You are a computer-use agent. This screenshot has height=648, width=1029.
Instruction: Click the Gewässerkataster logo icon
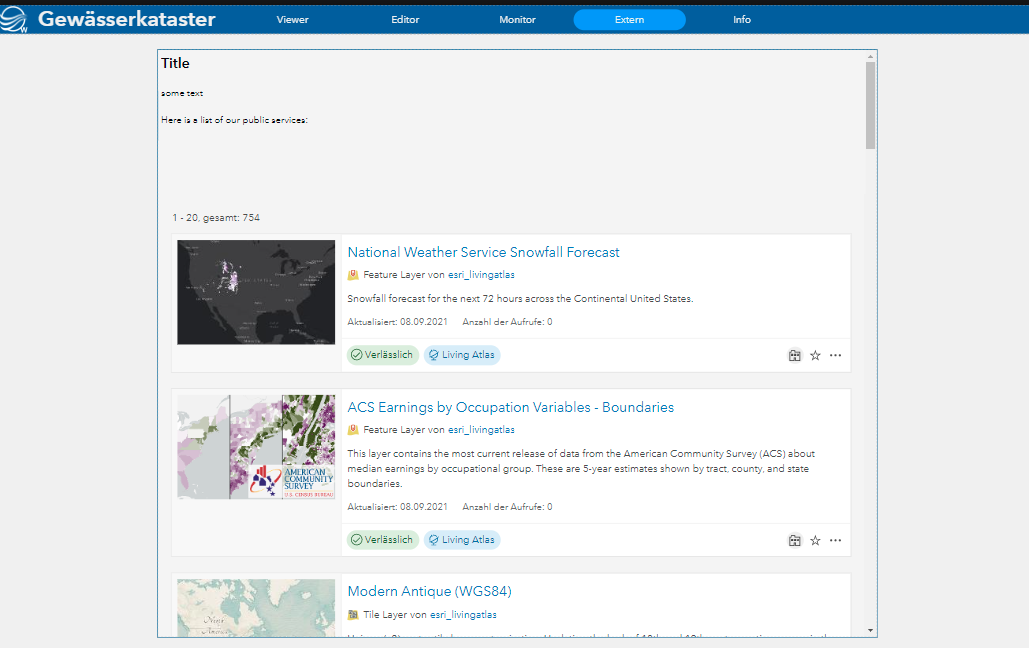14,19
